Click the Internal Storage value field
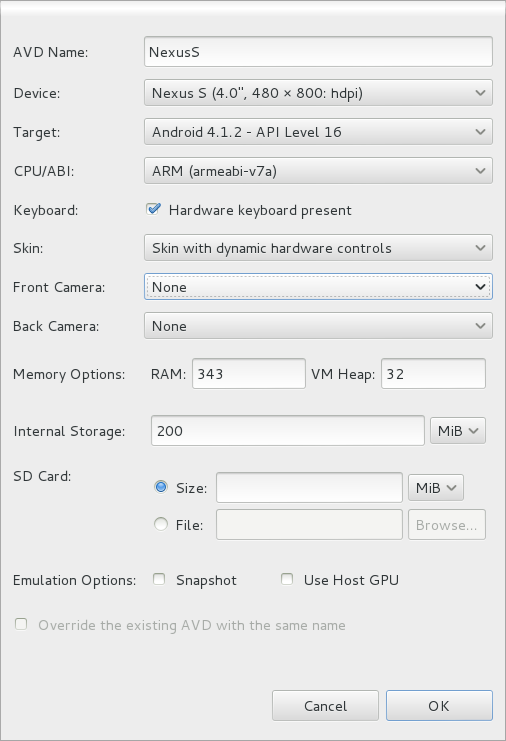Image resolution: width=506 pixels, height=741 pixels. [288, 431]
